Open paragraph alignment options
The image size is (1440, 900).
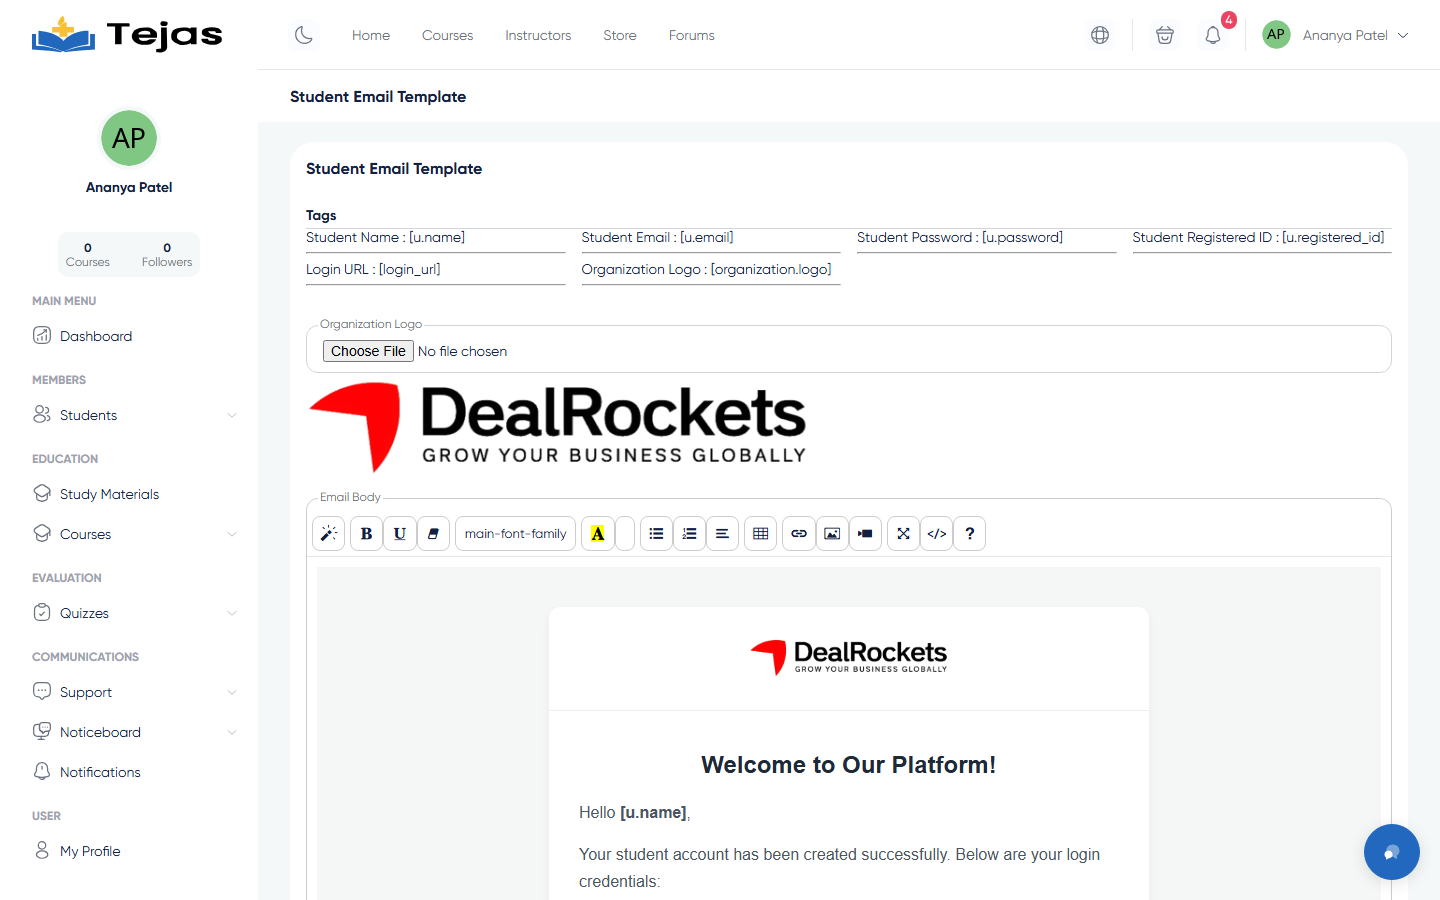pyautogui.click(x=722, y=534)
